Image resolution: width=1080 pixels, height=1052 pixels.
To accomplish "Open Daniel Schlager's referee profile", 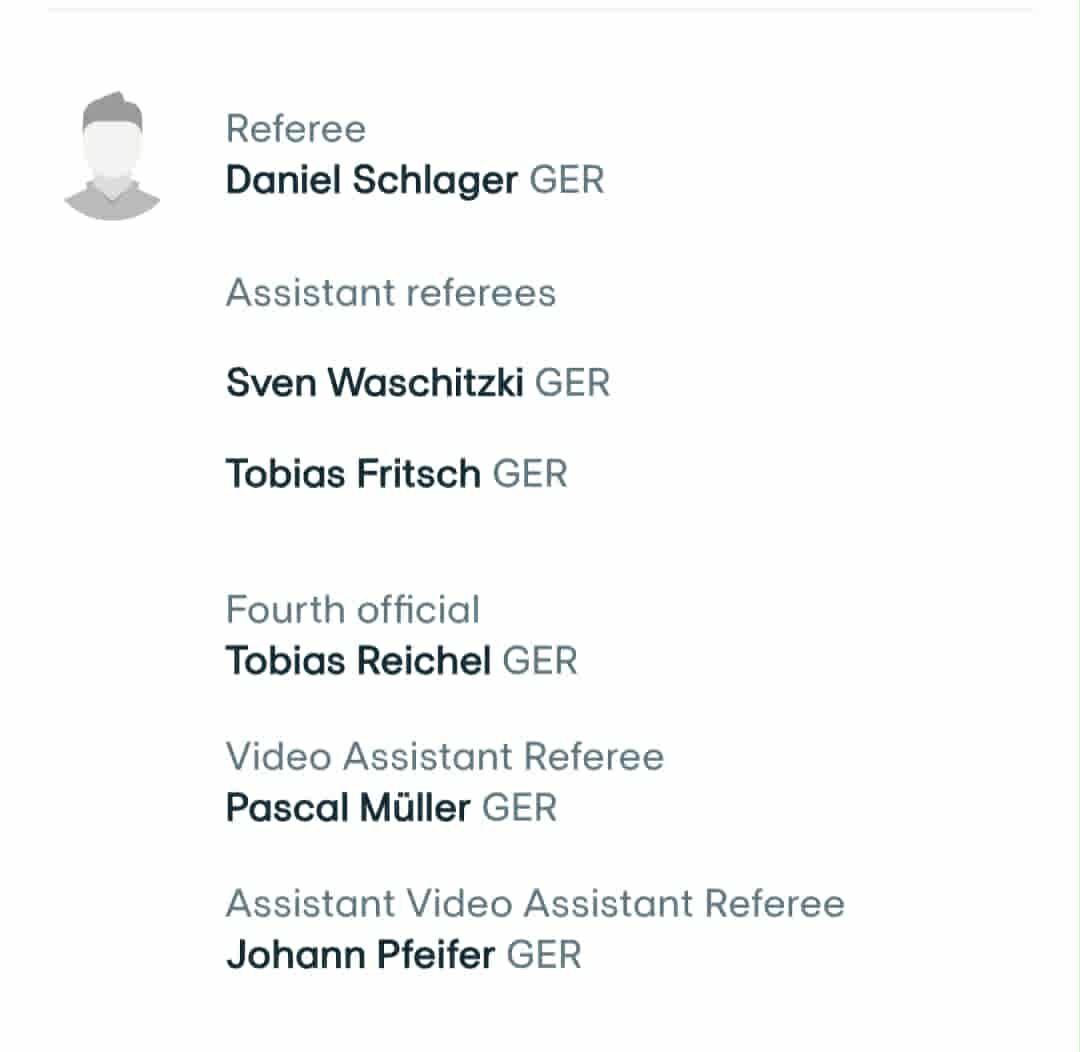I will 371,180.
